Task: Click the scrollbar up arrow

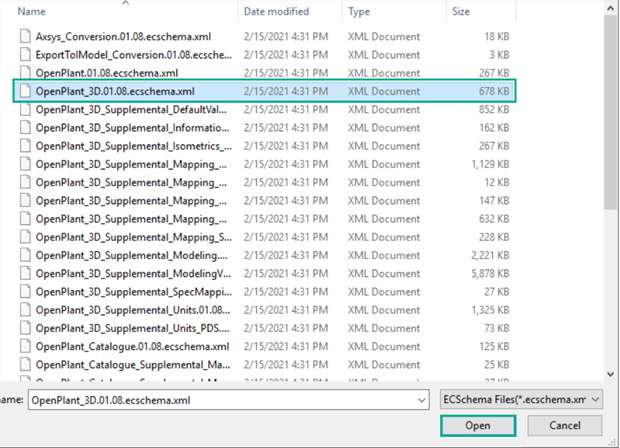Action: point(610,8)
